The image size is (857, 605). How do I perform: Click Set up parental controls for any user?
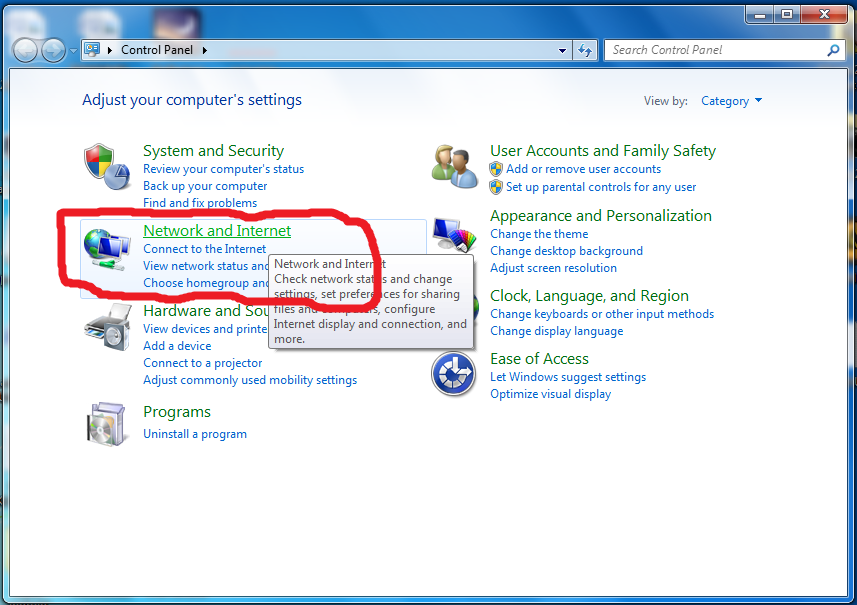pyautogui.click(x=601, y=187)
